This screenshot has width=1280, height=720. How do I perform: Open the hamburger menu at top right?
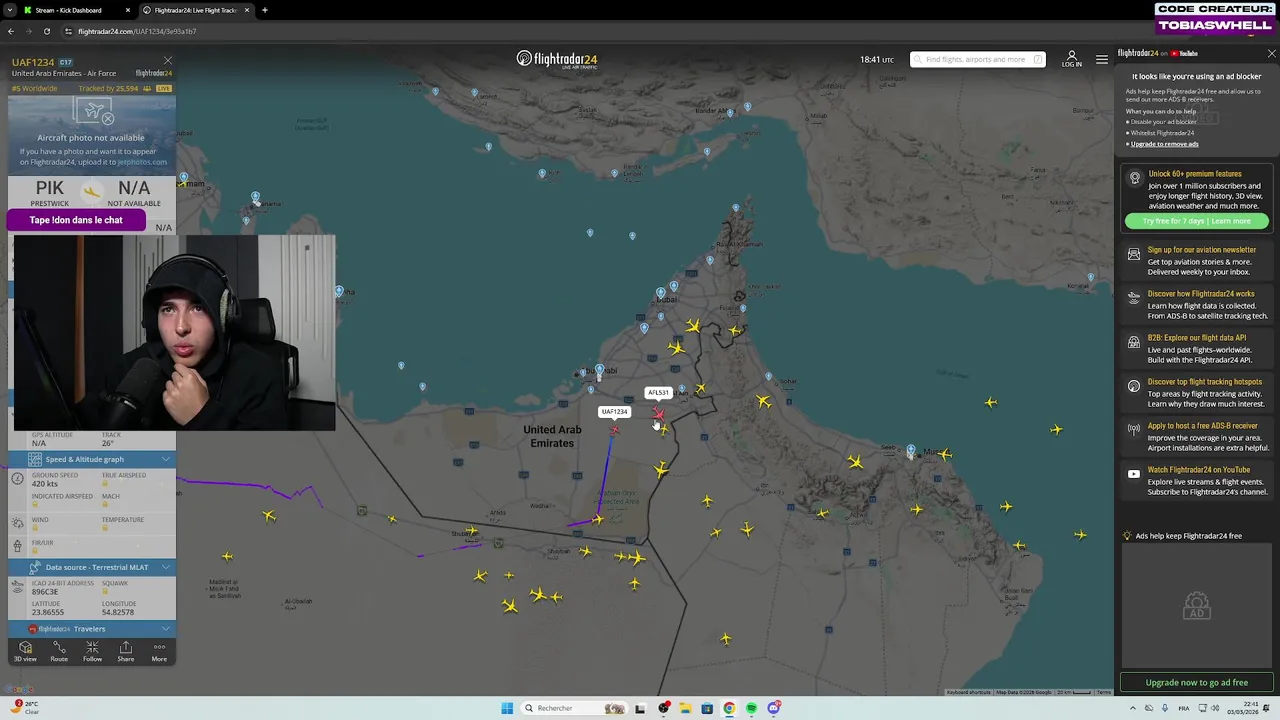click(1101, 59)
